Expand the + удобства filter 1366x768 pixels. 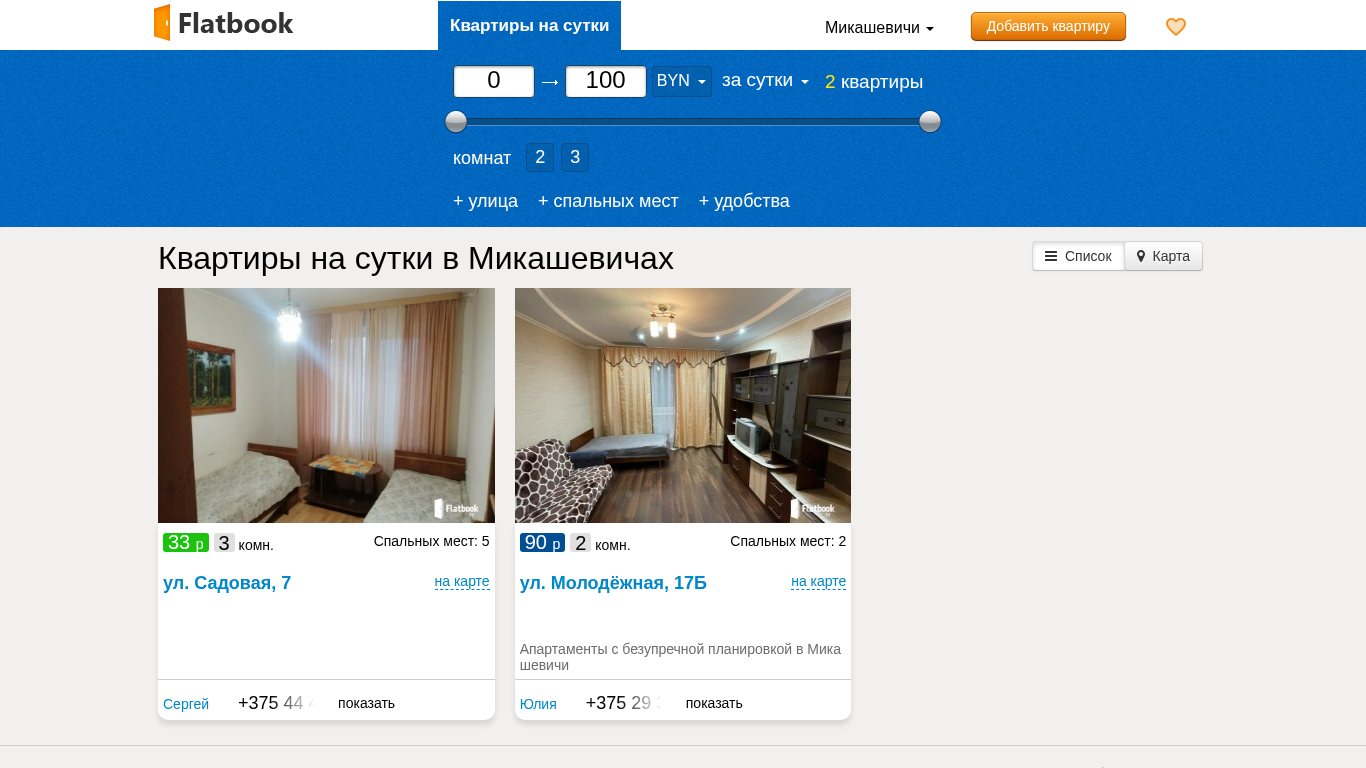point(744,201)
